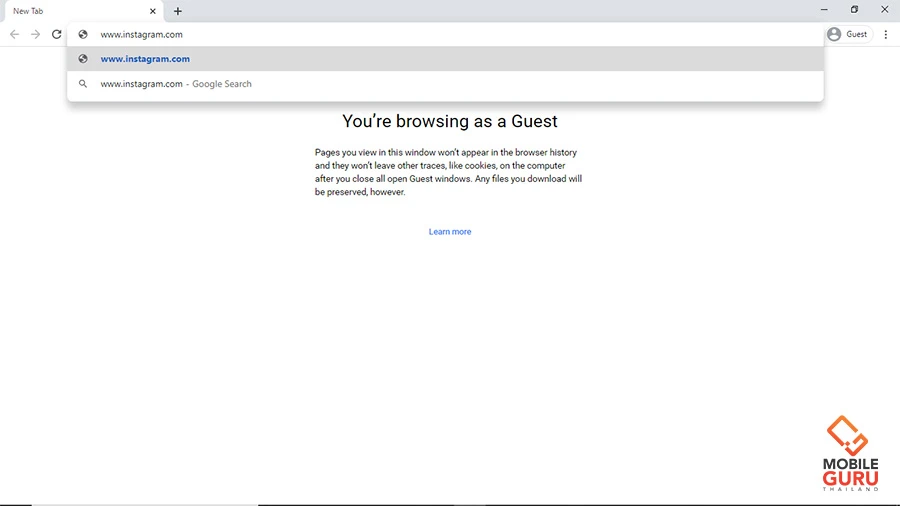Viewport: 900px width, 506px height.
Task: Minimize the Chrome window
Action: tap(820, 10)
